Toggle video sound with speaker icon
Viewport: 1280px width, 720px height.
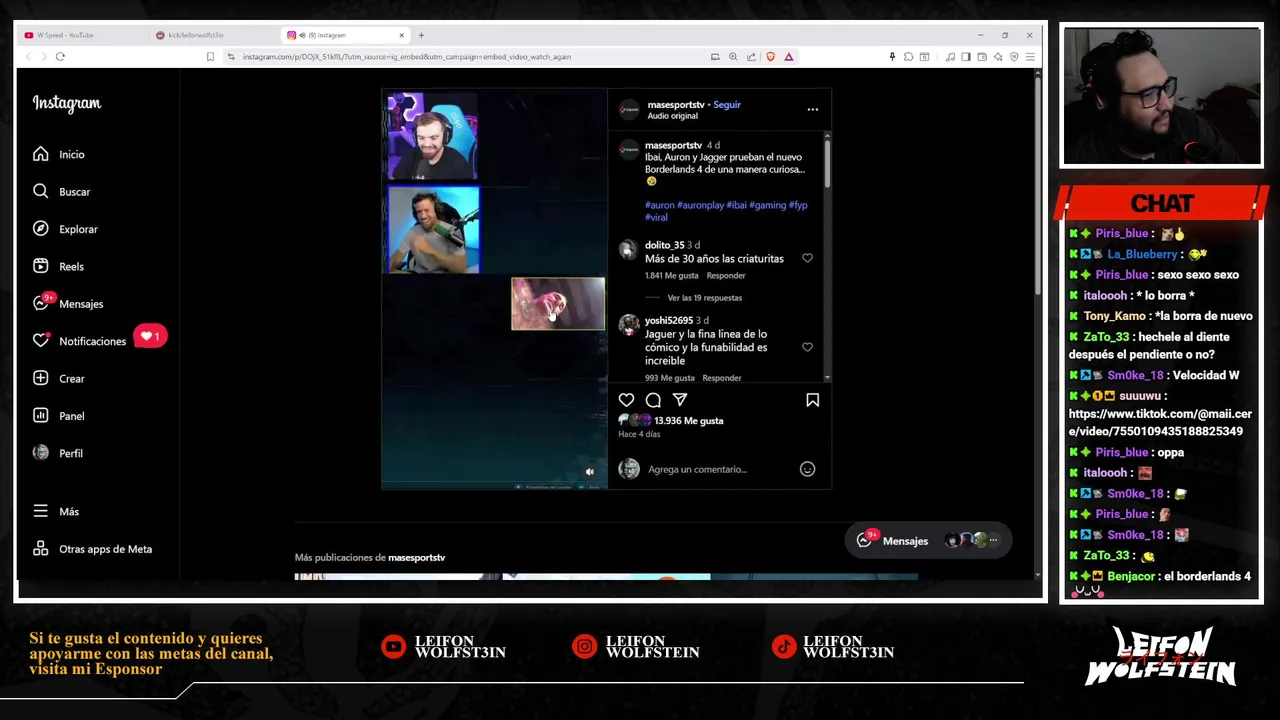coord(589,472)
